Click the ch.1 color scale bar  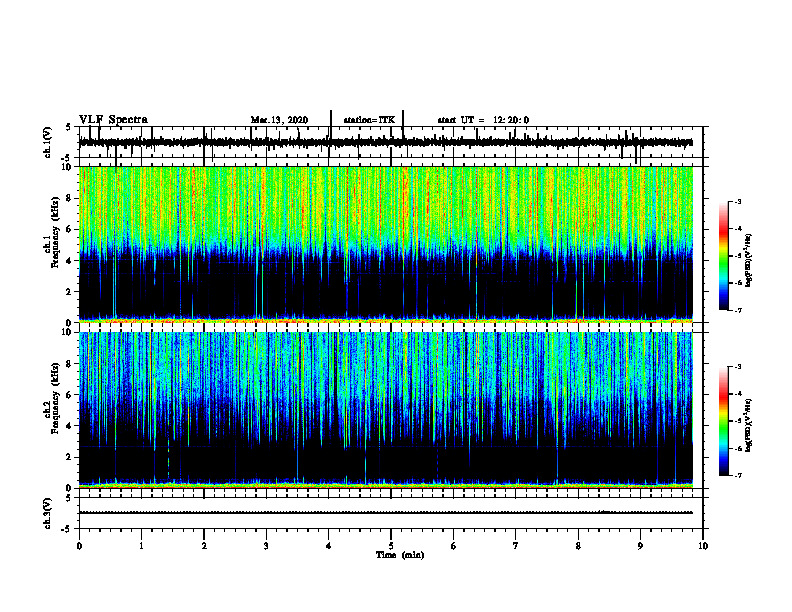[x=723, y=256]
